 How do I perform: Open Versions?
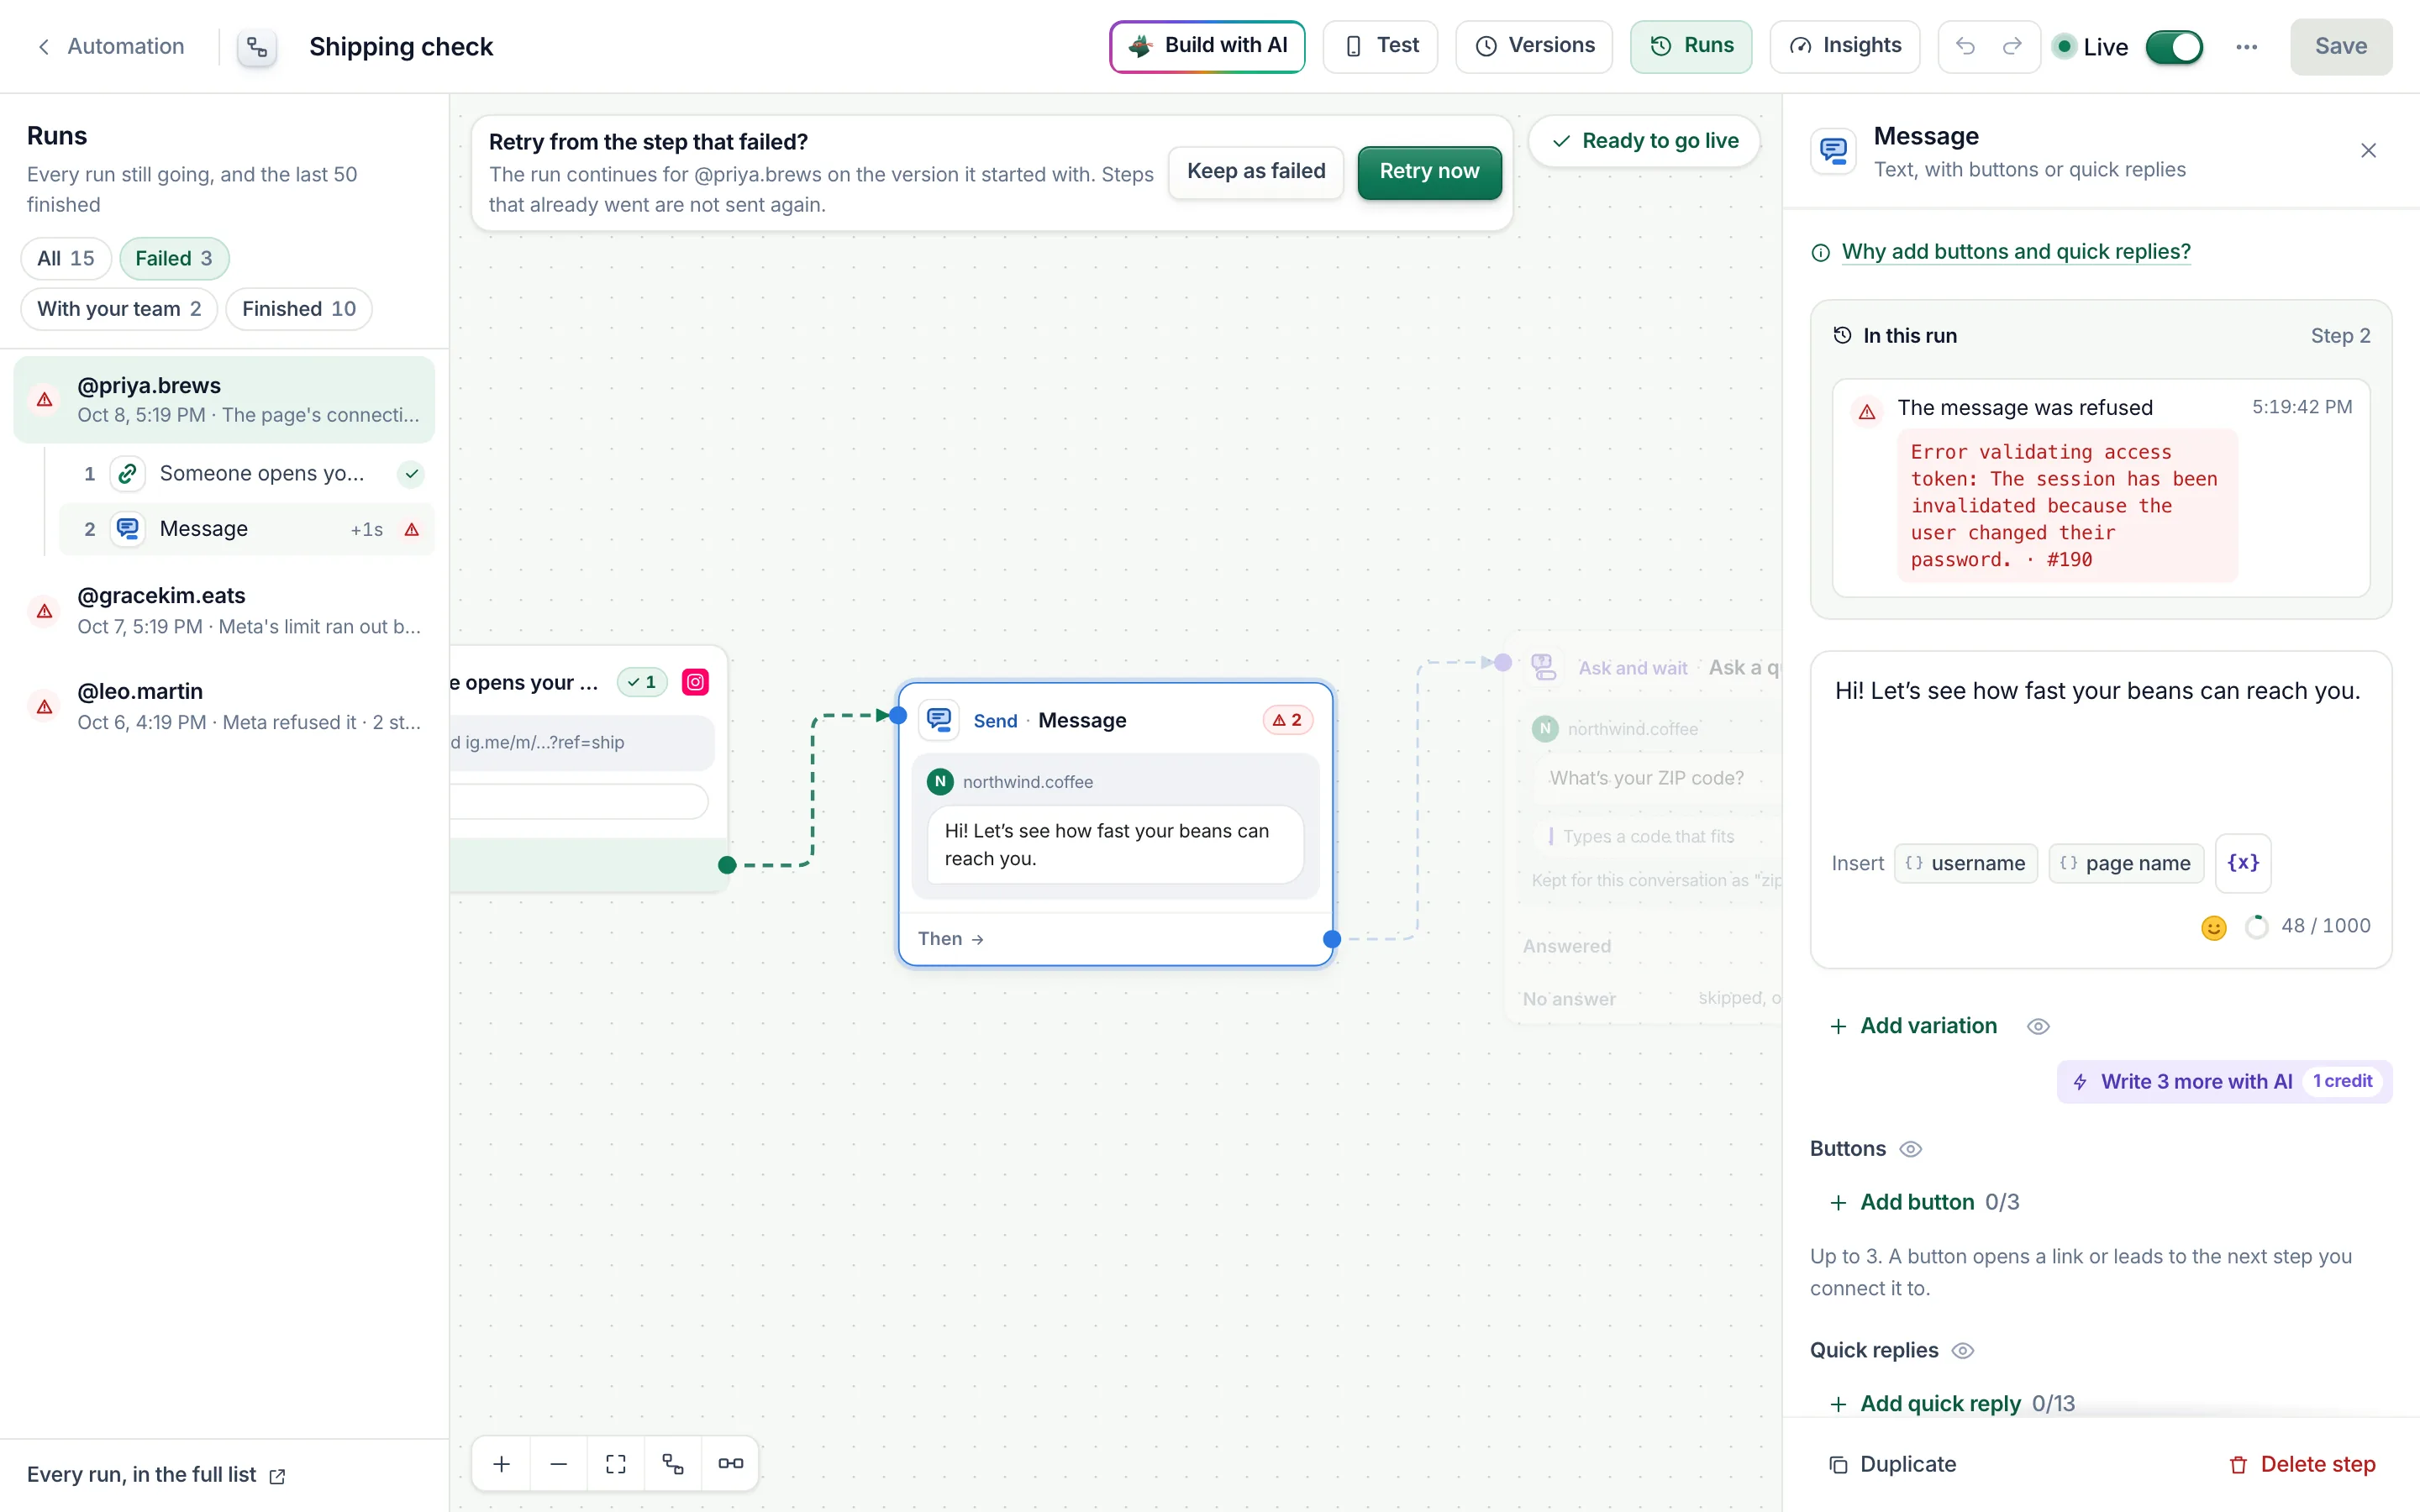1534,46
